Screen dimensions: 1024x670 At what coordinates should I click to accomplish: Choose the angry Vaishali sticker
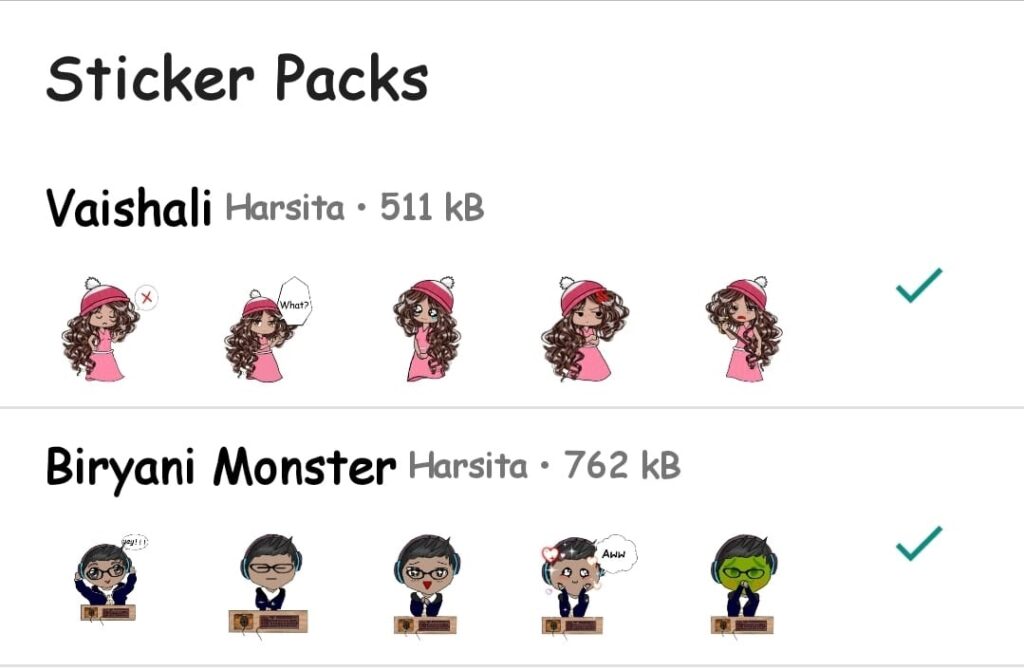(585, 328)
